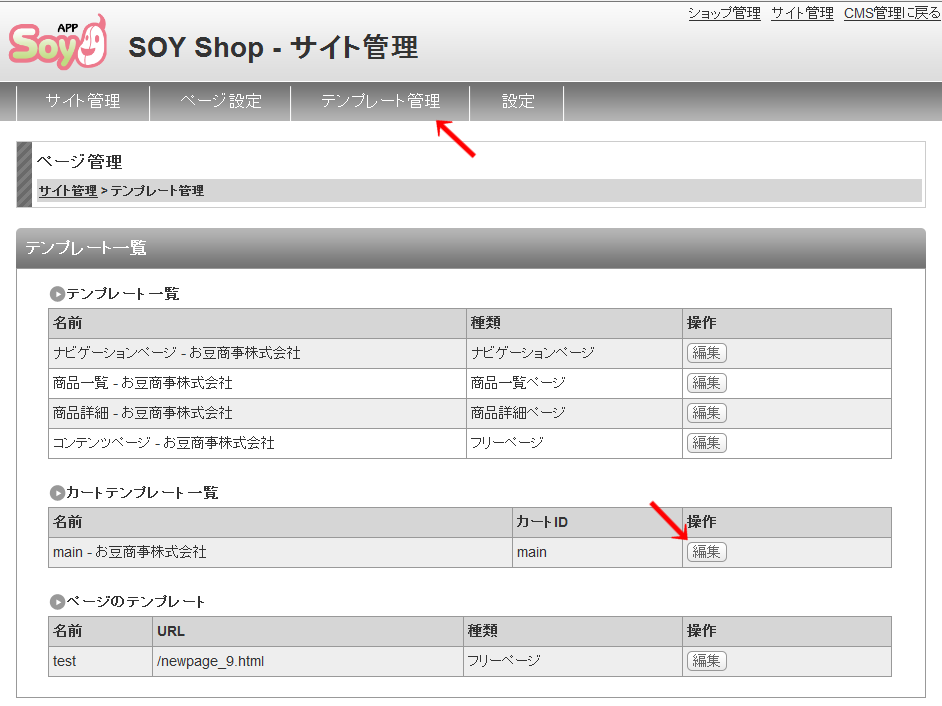Click test page name cell
The width and height of the screenshot is (942, 706).
(x=100, y=662)
